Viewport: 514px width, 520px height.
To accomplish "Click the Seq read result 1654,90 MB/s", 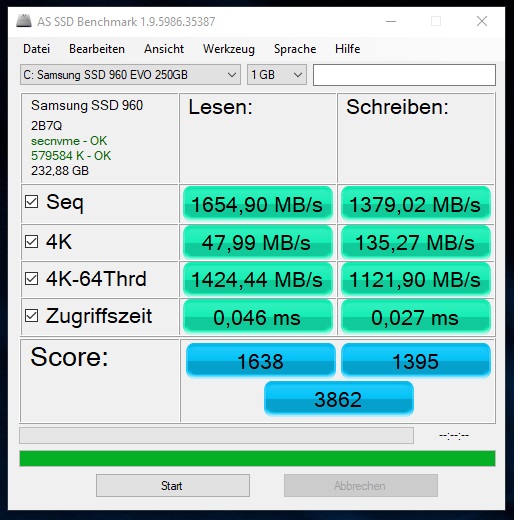I will 258,204.
